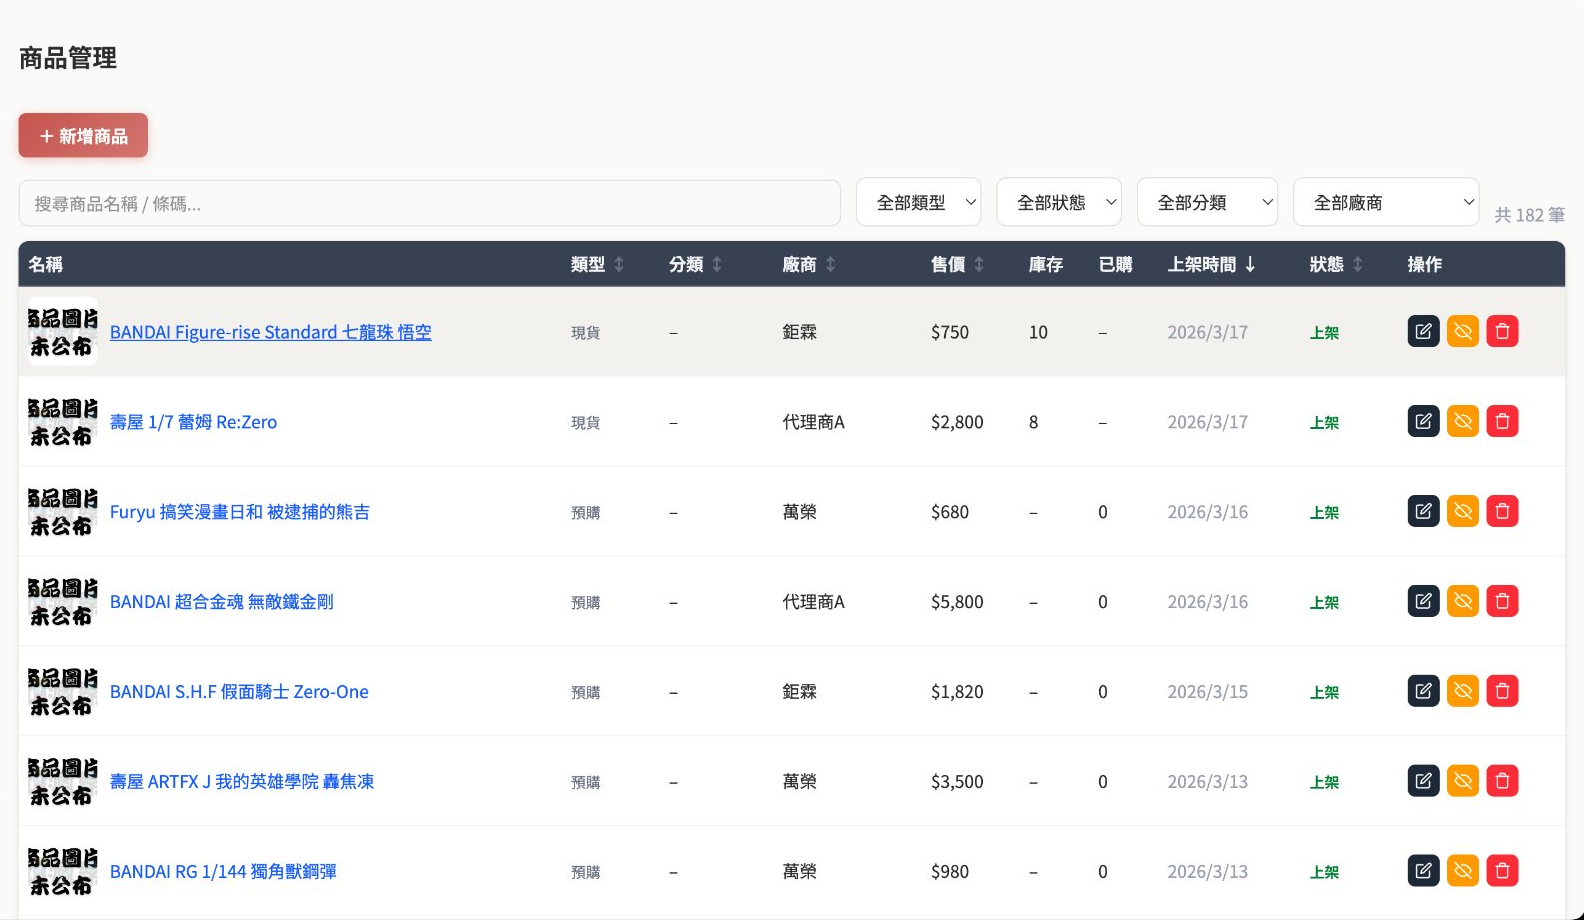Screen dimensions: 1584x920
Task: Edit the BANDAI Figure-rise Standard 七龍珠 悟空 product
Action: [x=1423, y=331]
